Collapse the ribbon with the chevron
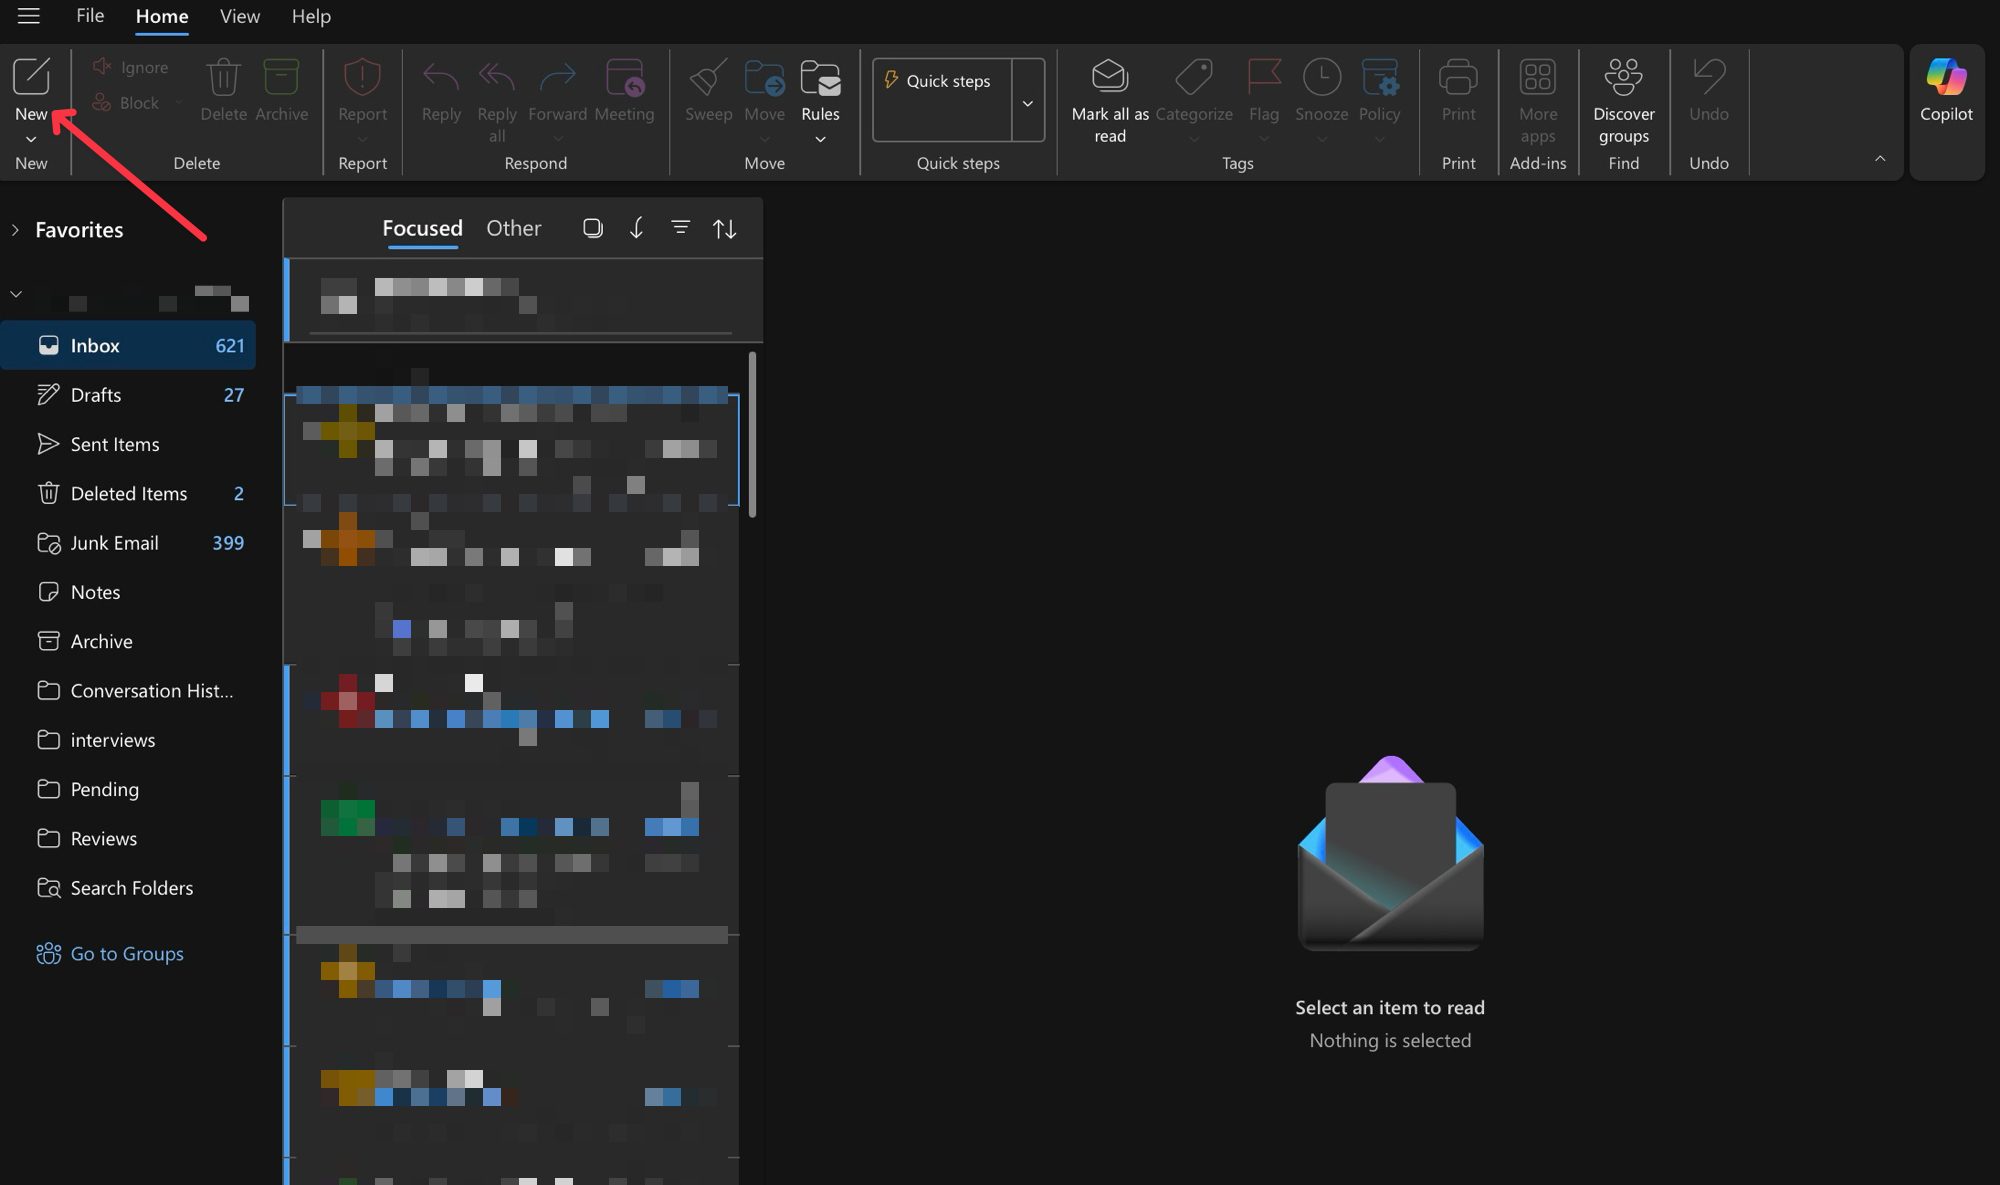 [x=1879, y=159]
